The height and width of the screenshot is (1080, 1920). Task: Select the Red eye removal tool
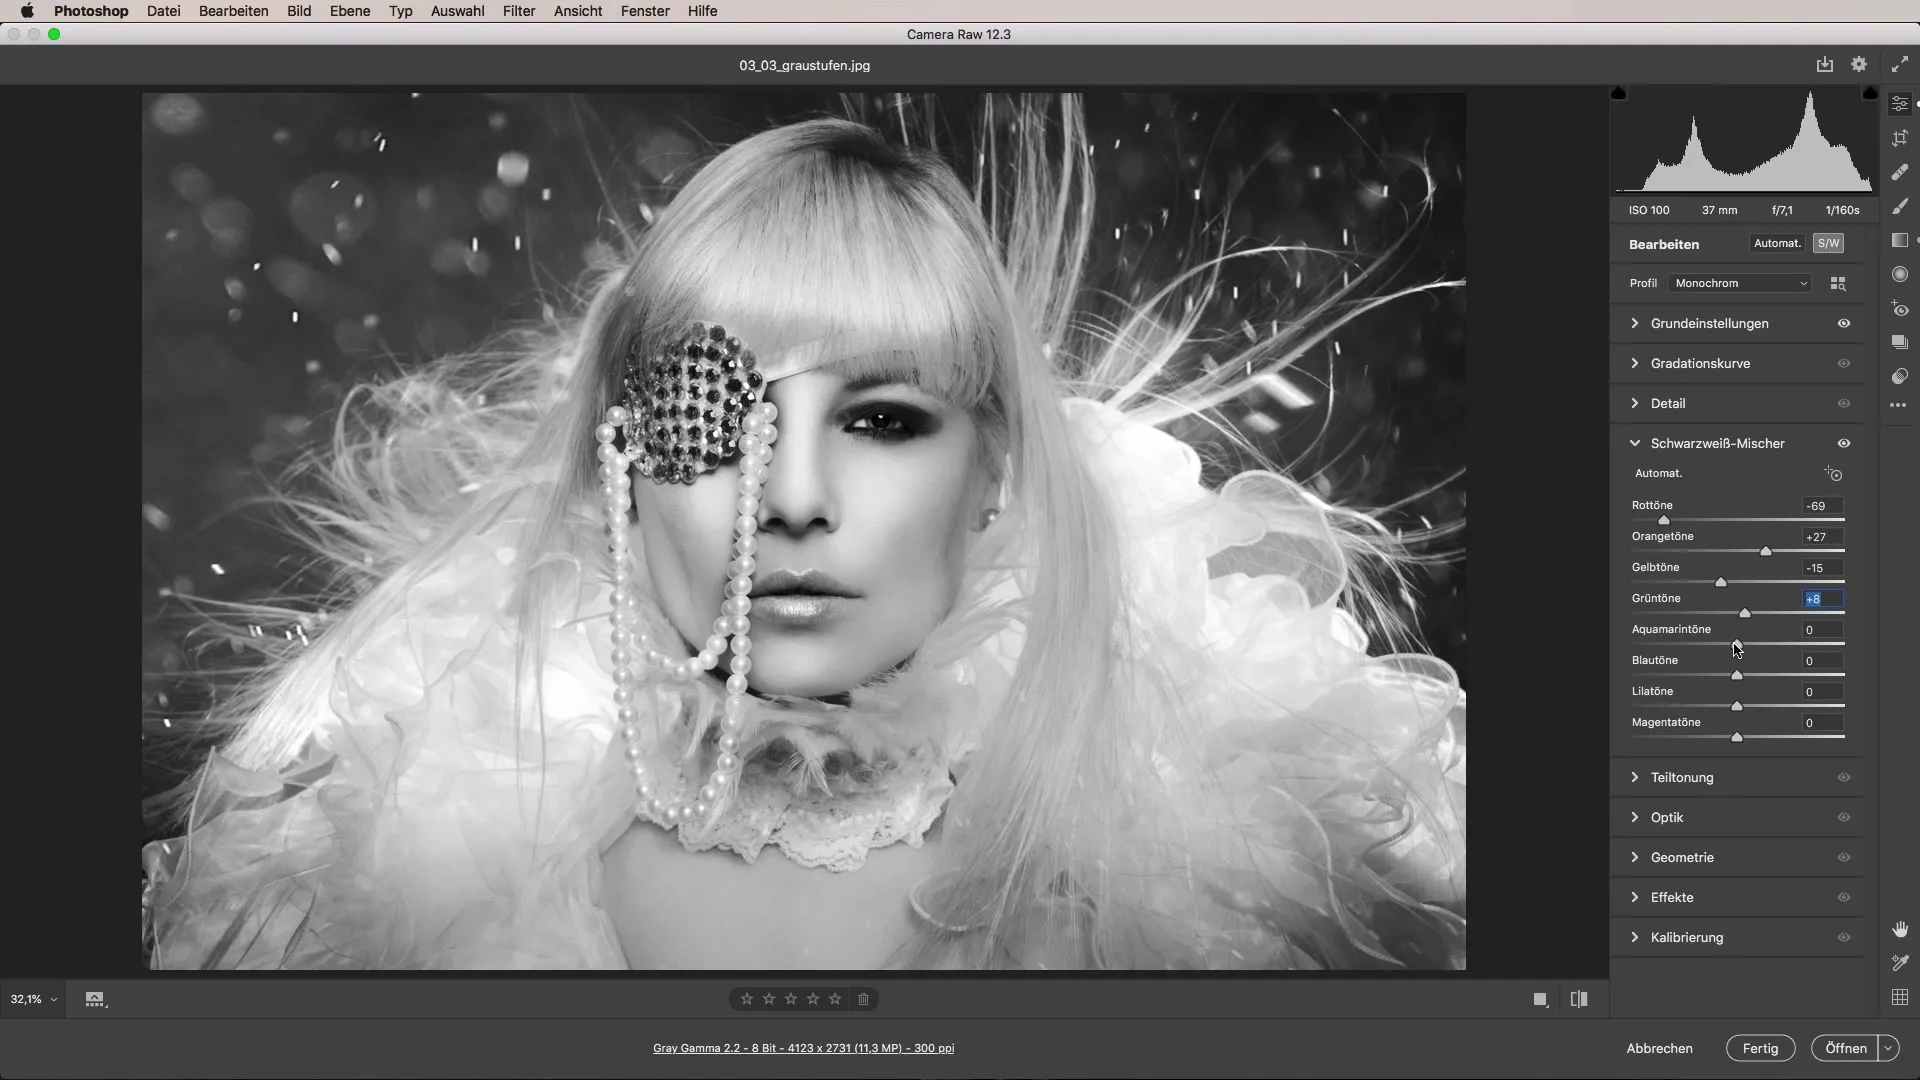[x=1900, y=309]
